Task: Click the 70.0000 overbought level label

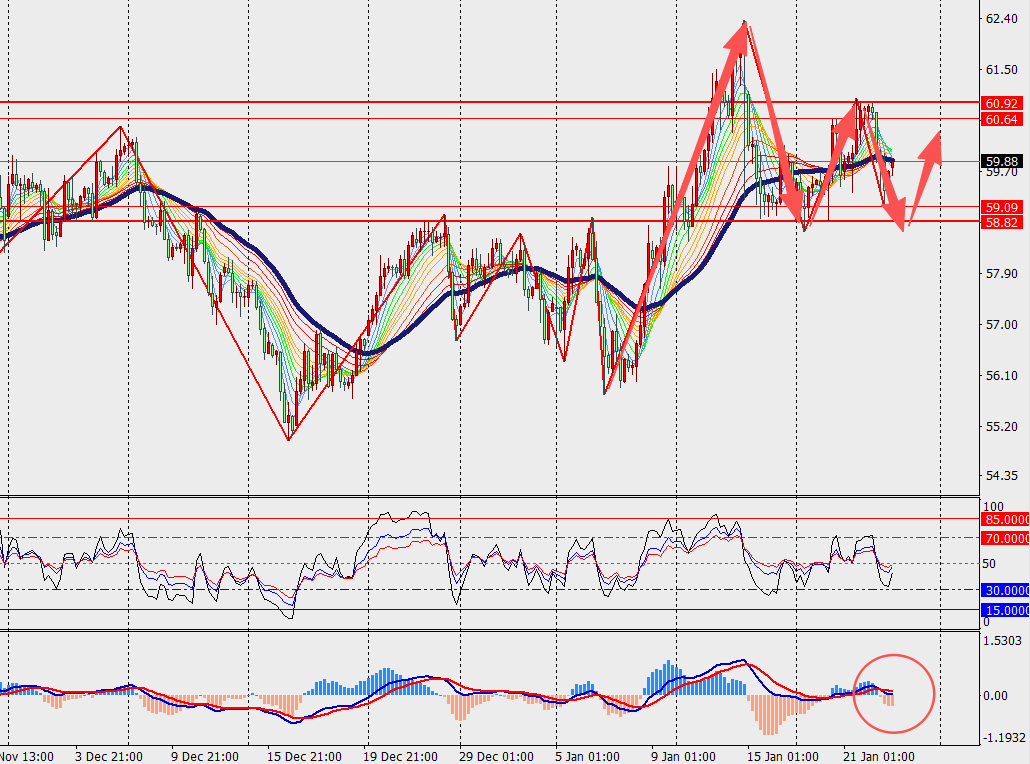Action: pyautogui.click(x=1006, y=538)
